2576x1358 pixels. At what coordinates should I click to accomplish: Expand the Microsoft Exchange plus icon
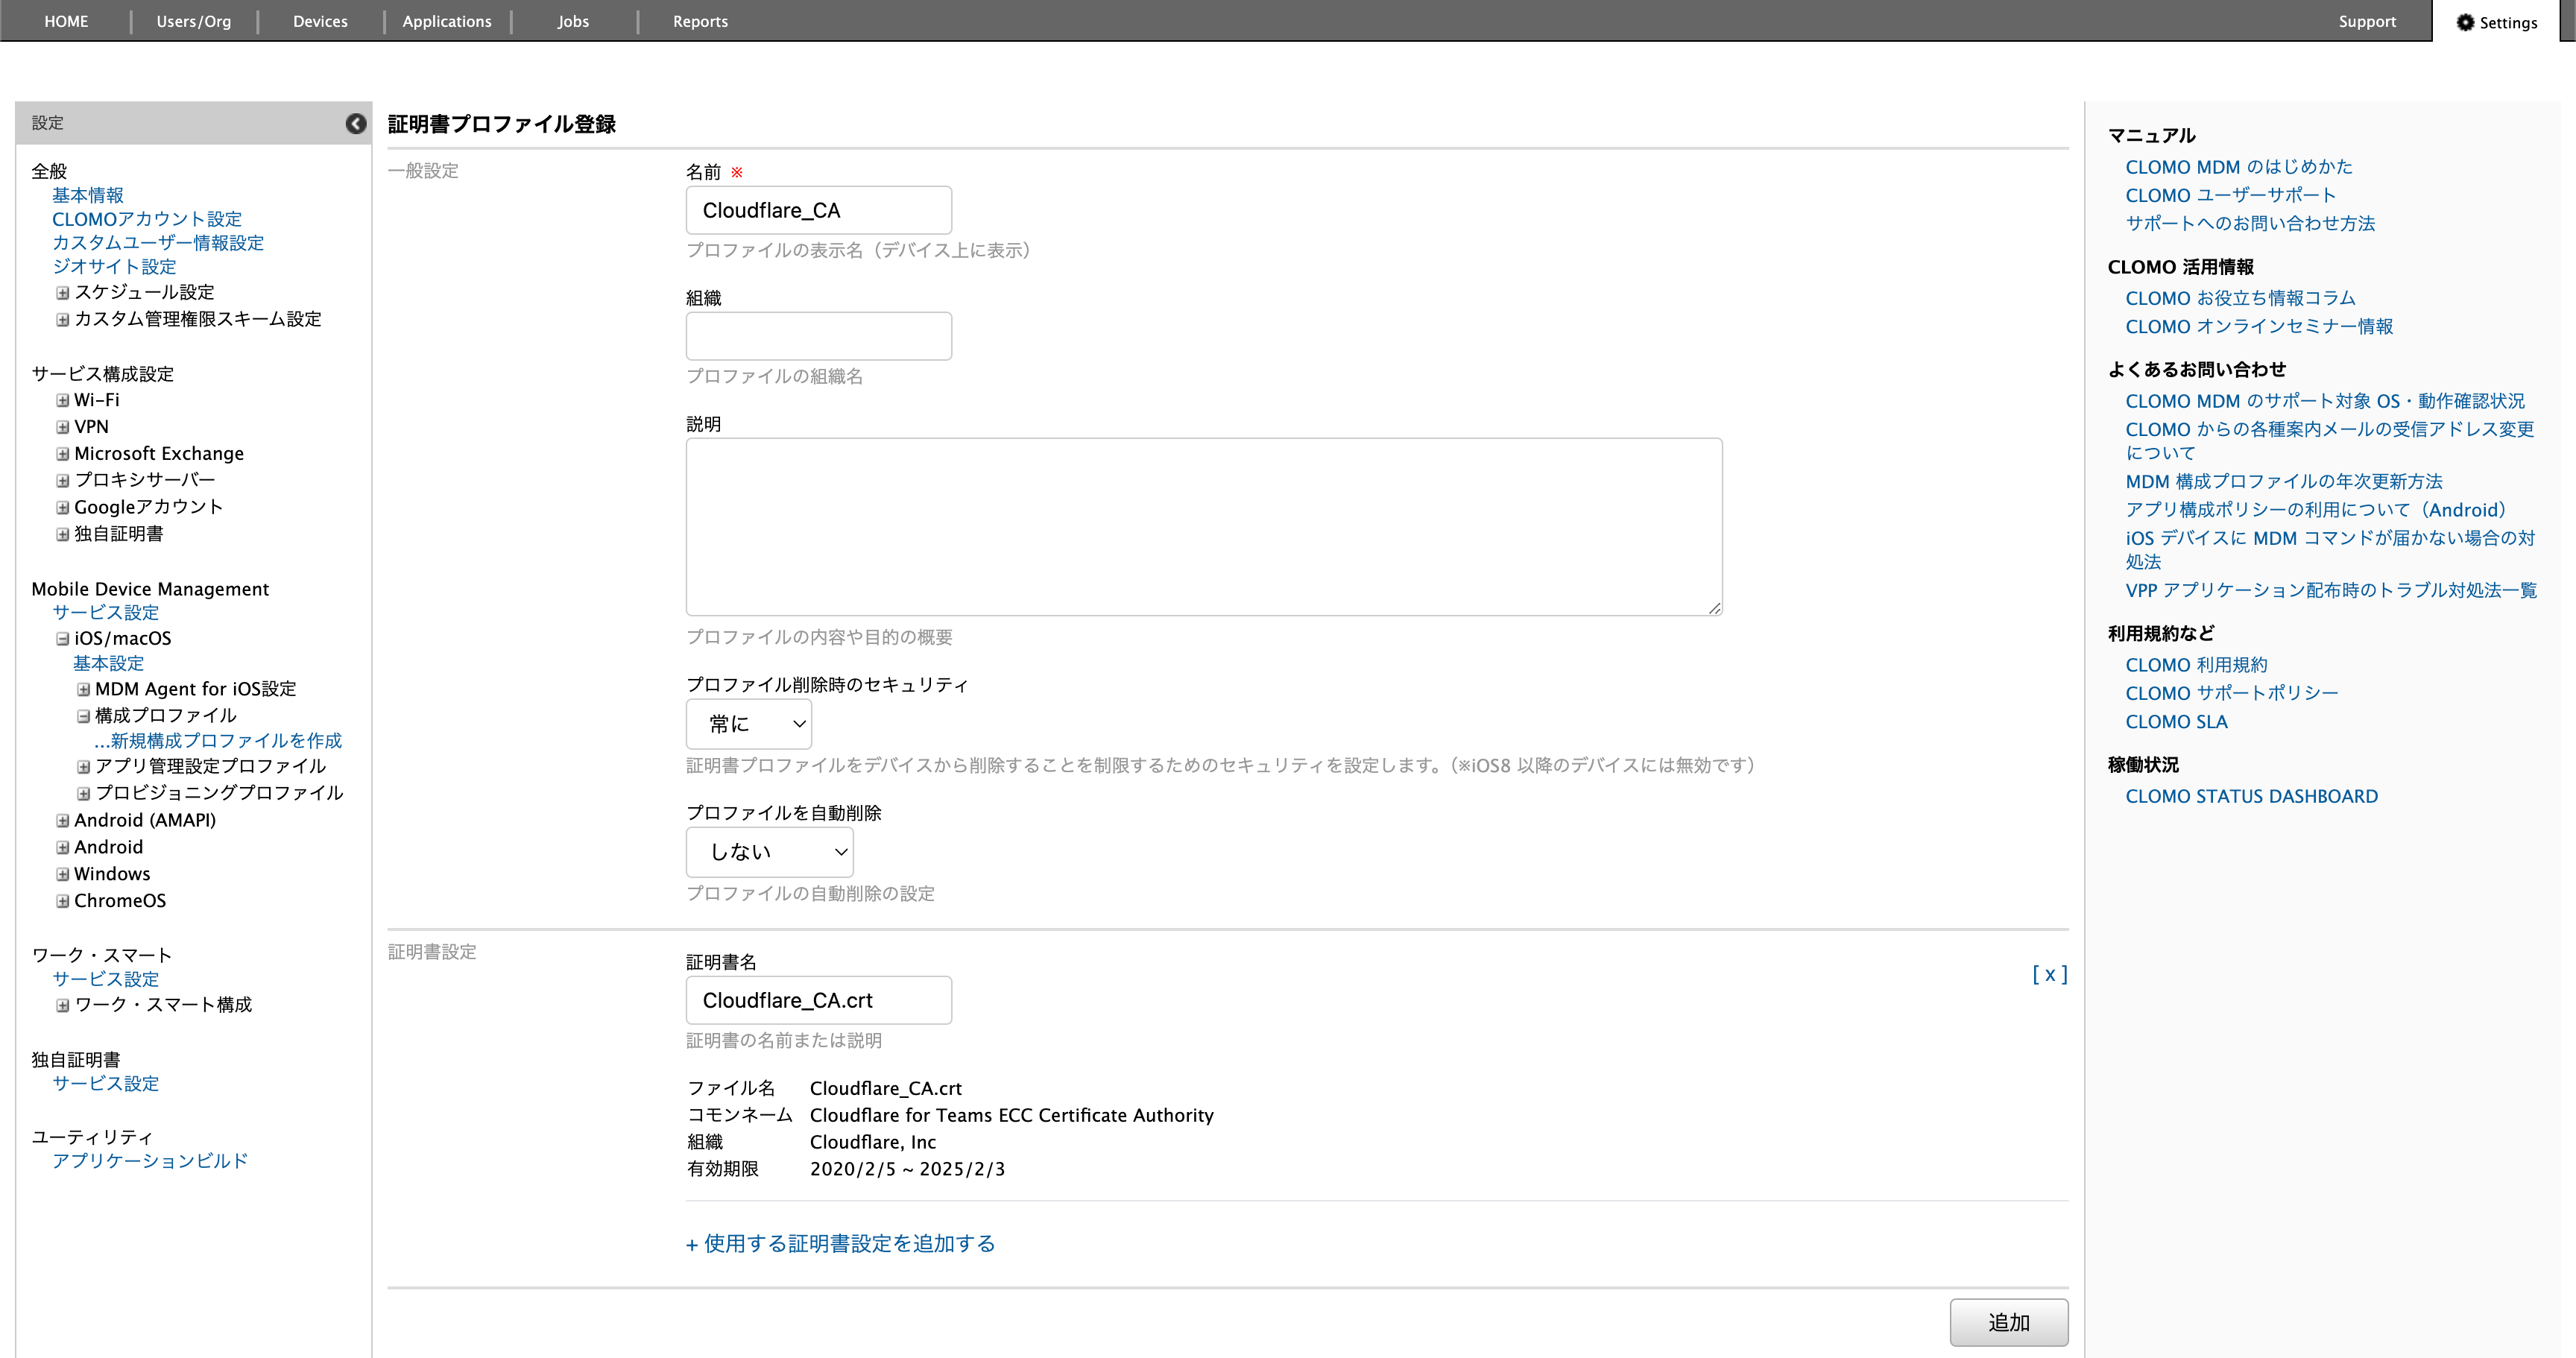click(62, 454)
